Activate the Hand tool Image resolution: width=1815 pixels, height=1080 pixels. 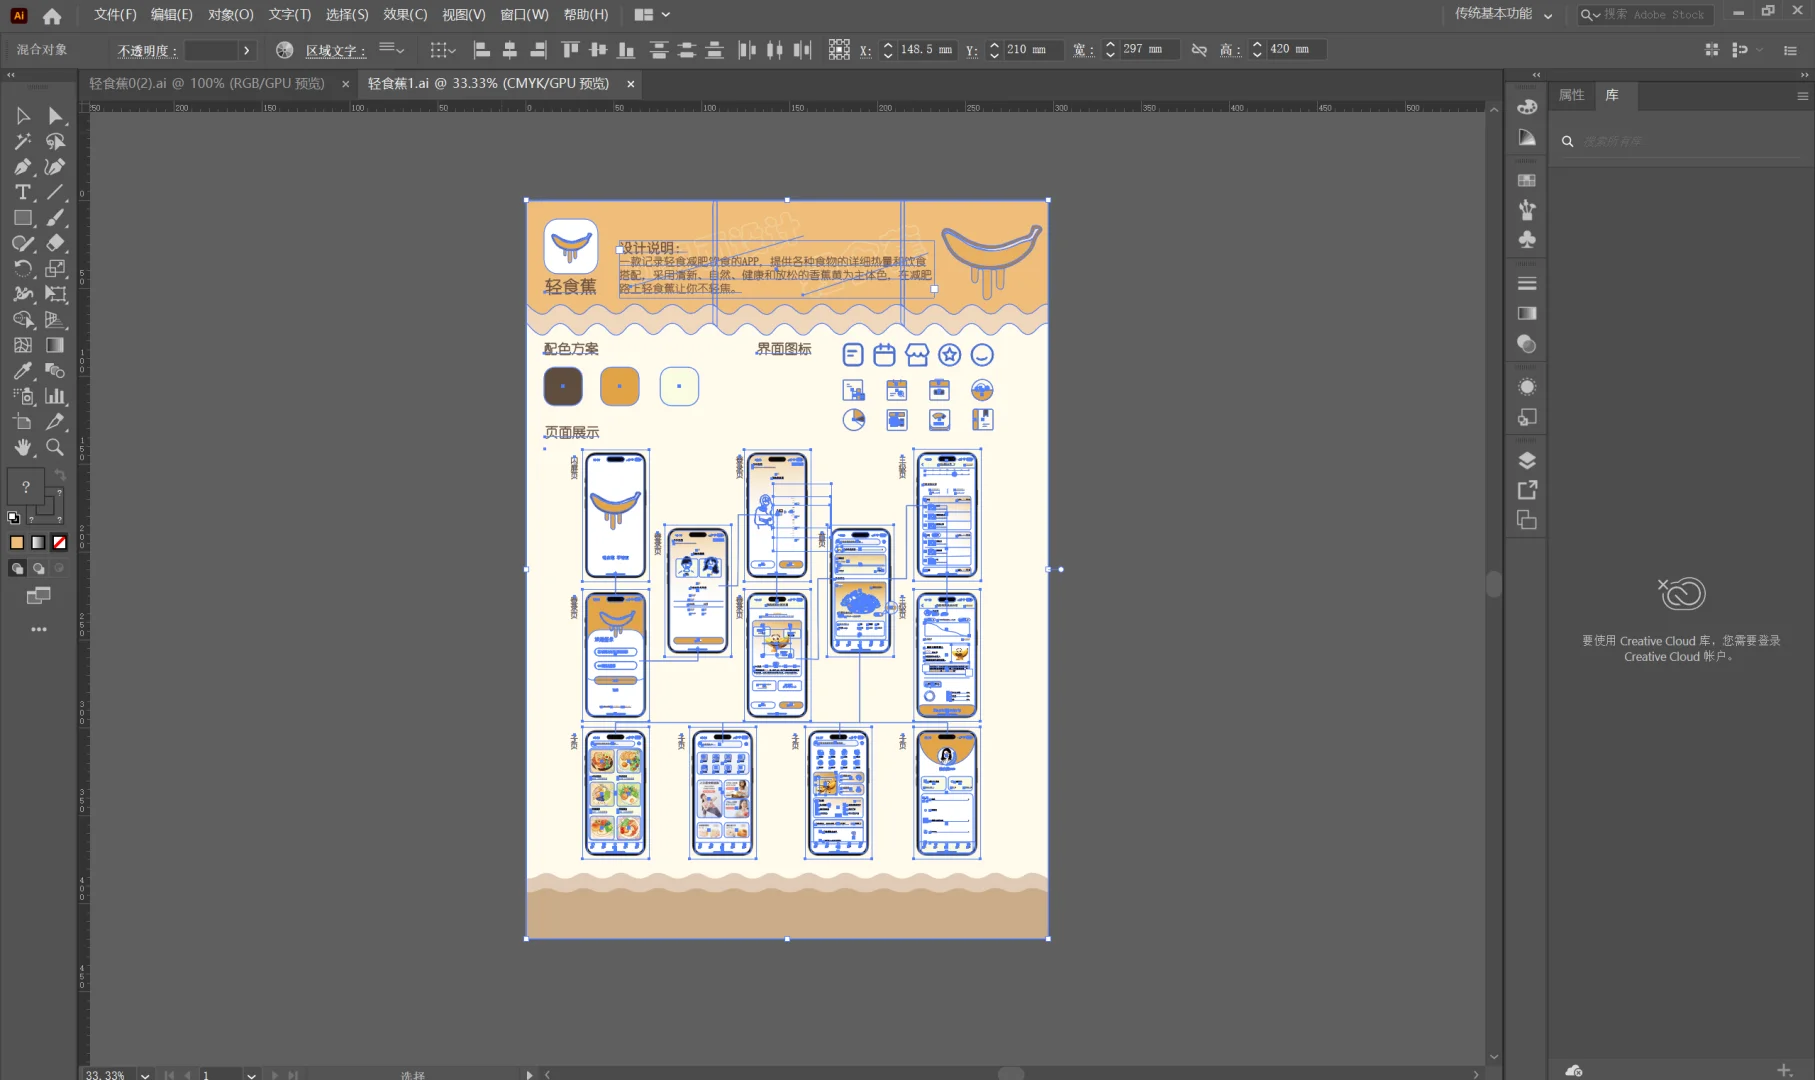tap(23, 447)
